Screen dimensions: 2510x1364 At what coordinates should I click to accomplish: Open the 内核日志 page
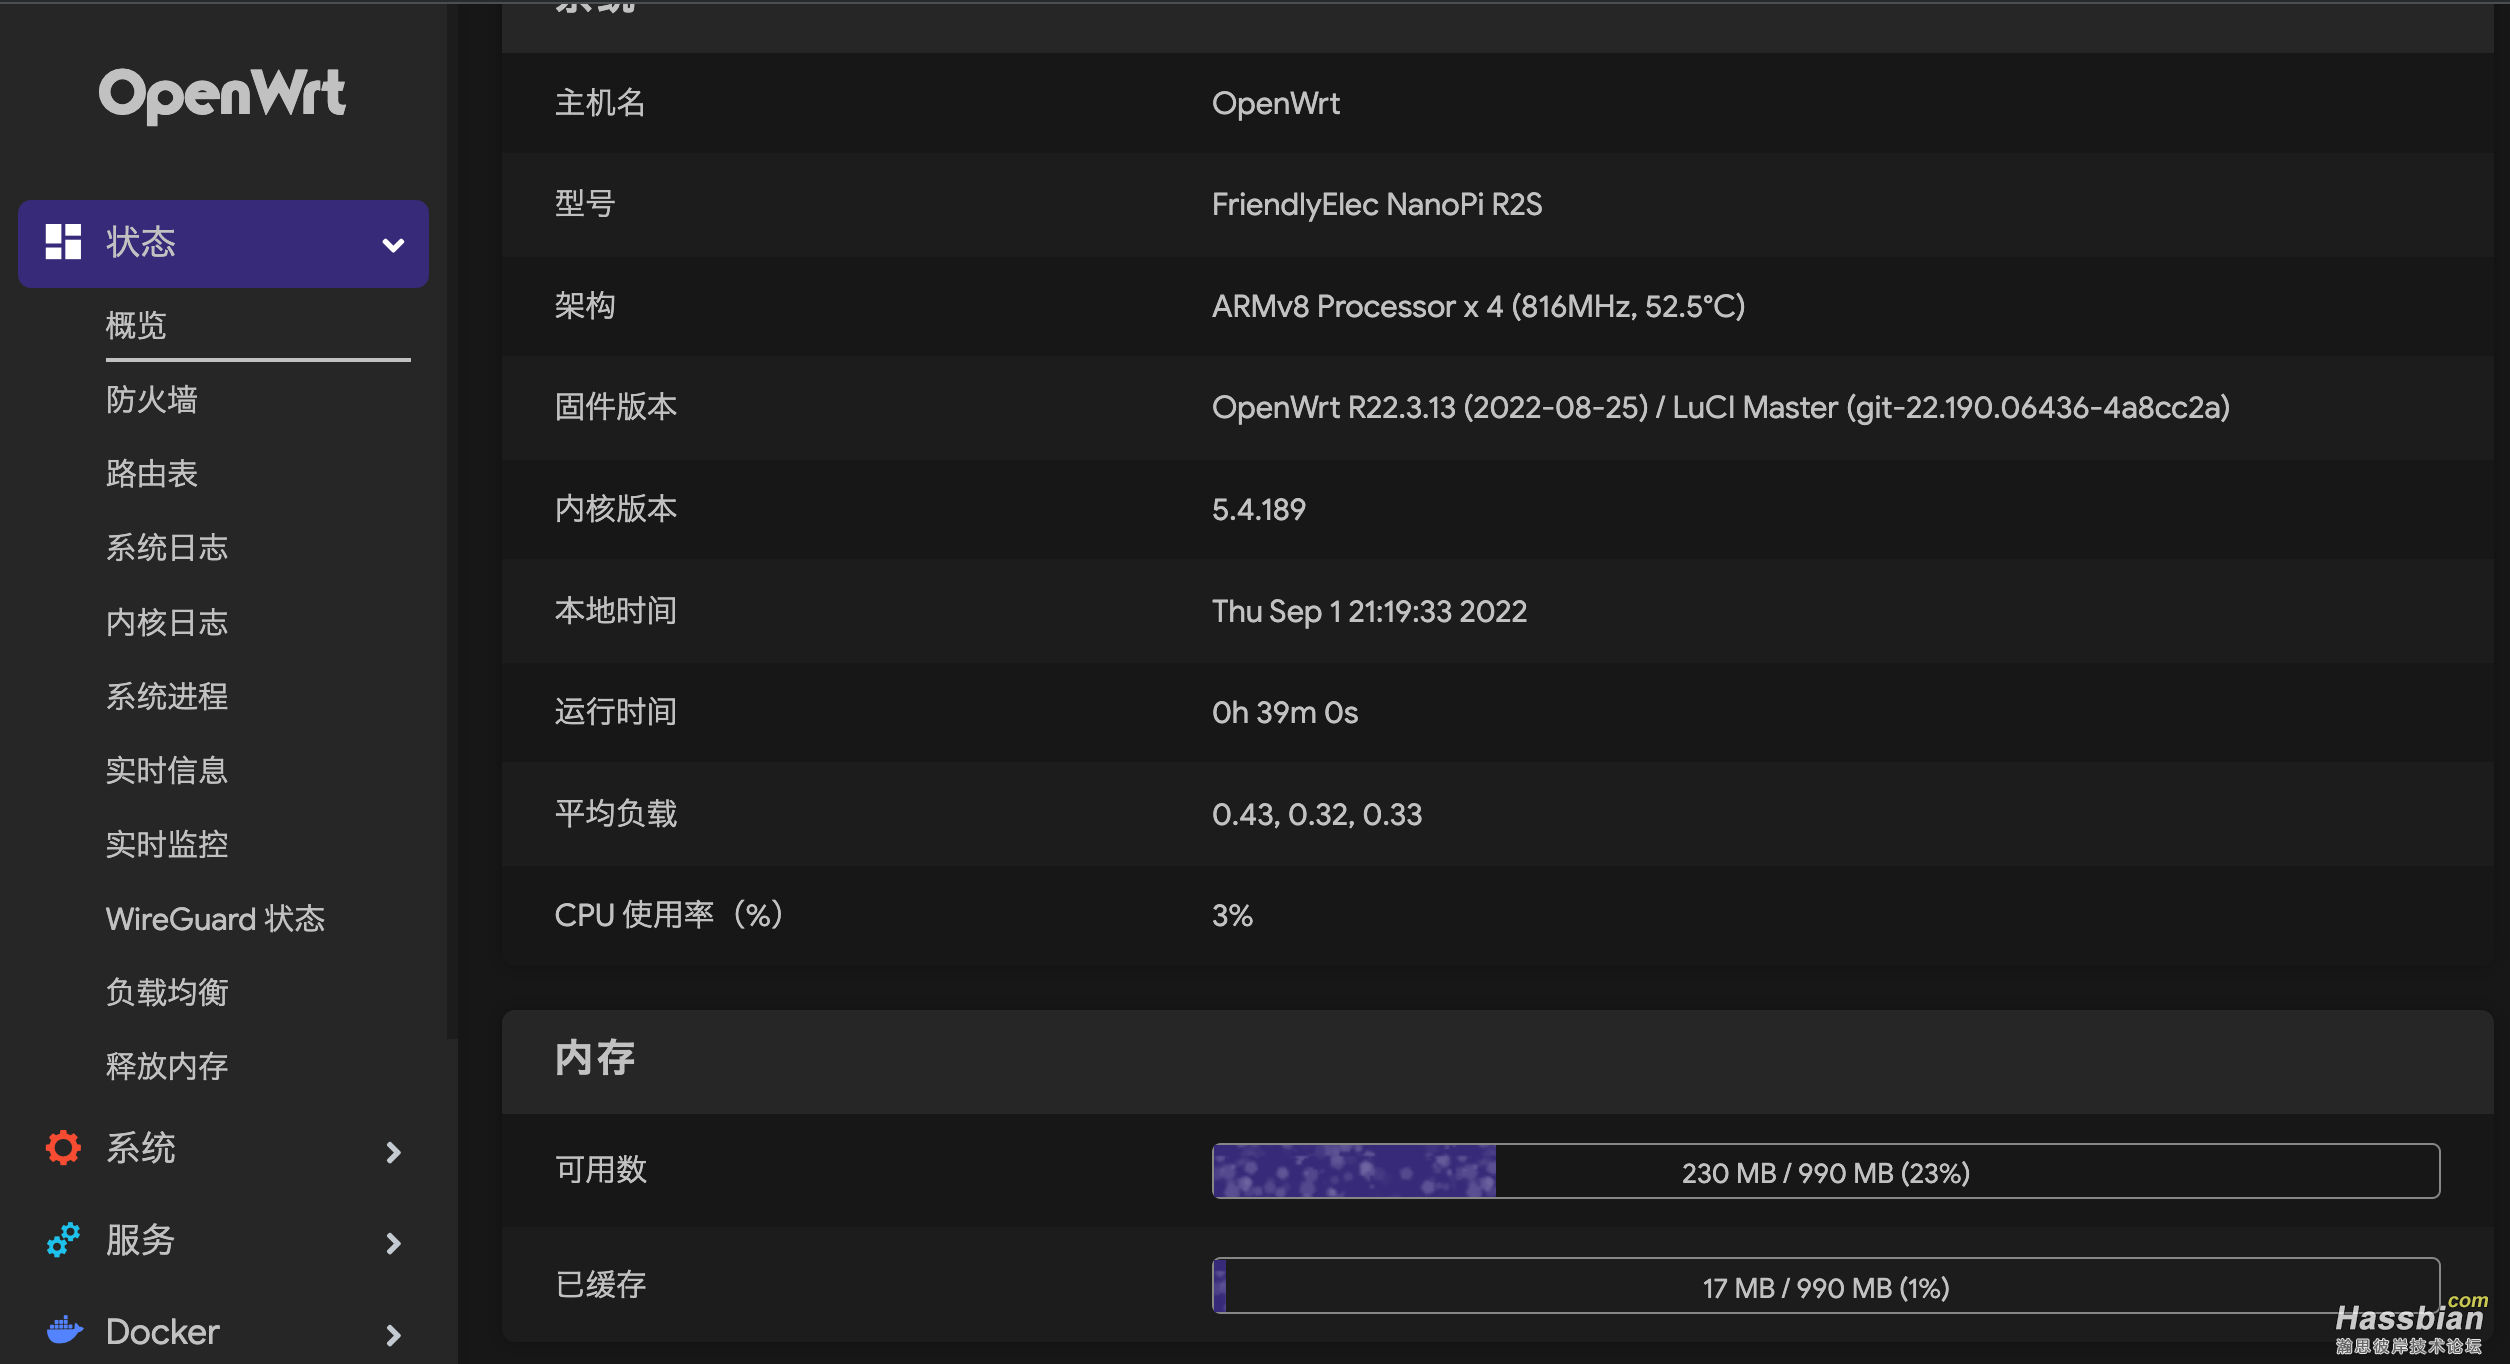(166, 621)
